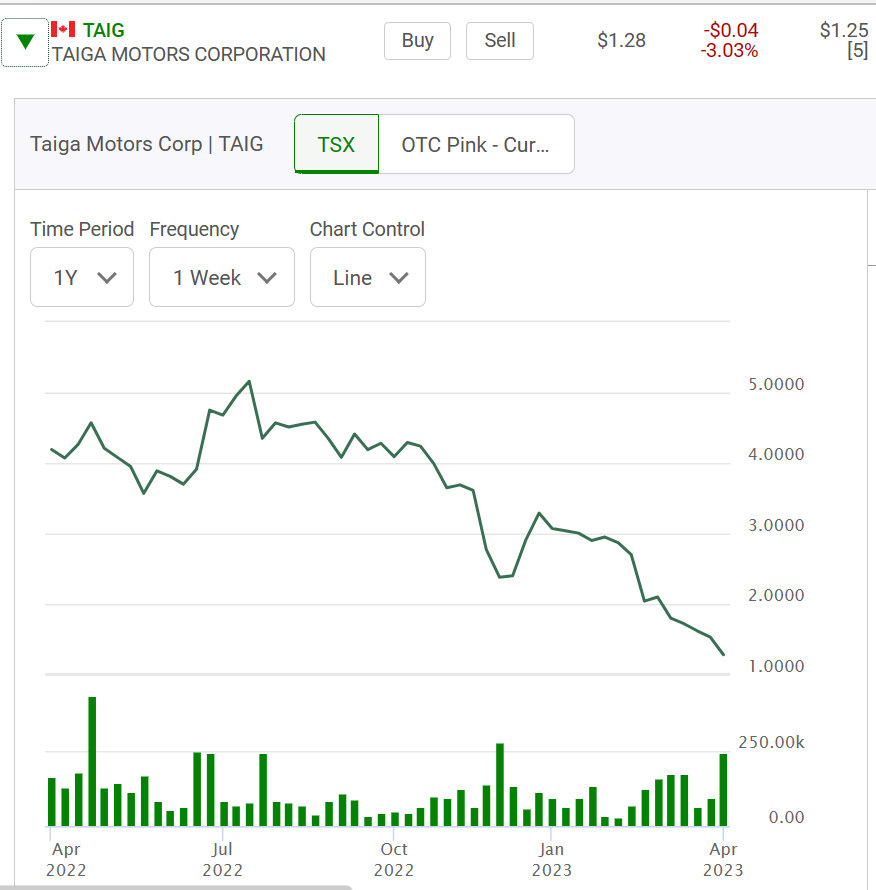Click the 5.0000 price axis label
Viewport: 876px width, 890px height.
[776, 384]
